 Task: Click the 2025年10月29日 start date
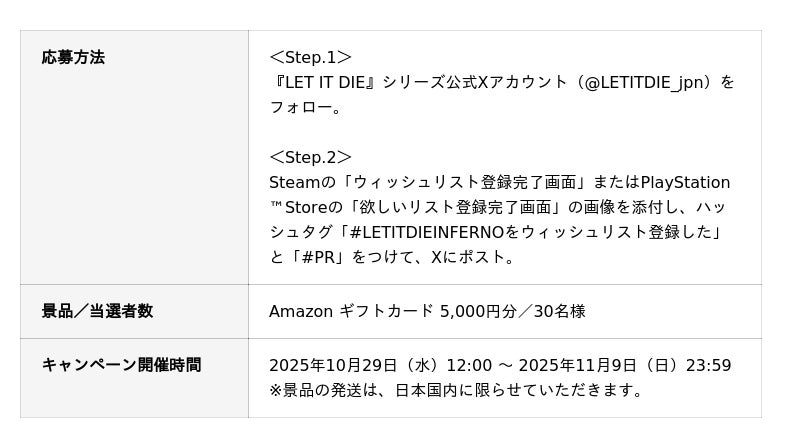333,365
